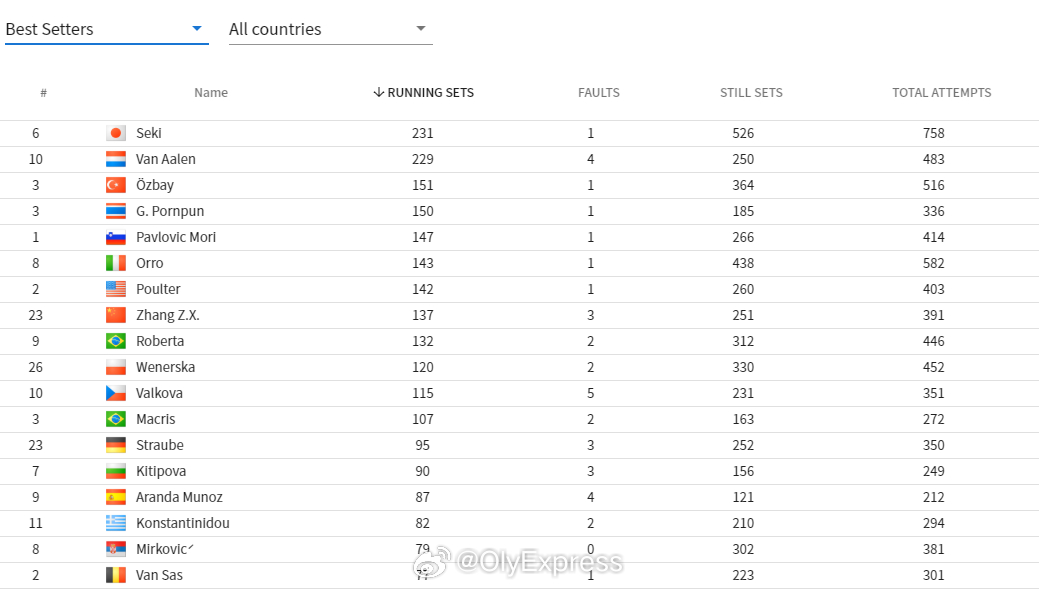Expand the All countries filter
Screen dimensions: 1039x589
point(331,29)
